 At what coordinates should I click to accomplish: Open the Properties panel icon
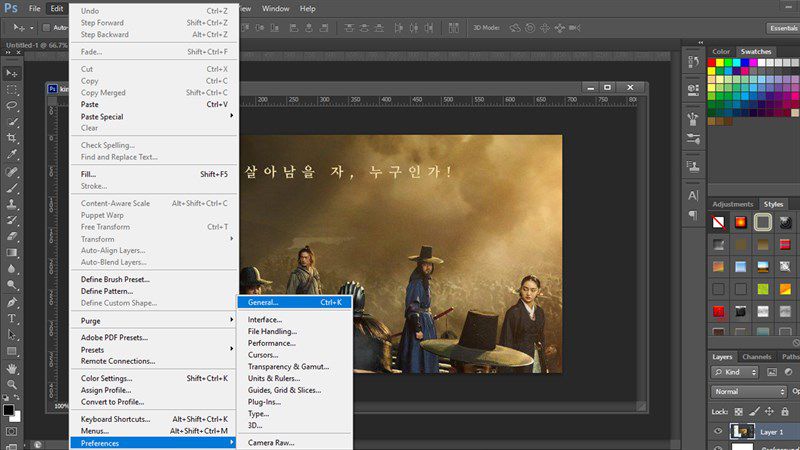click(693, 90)
